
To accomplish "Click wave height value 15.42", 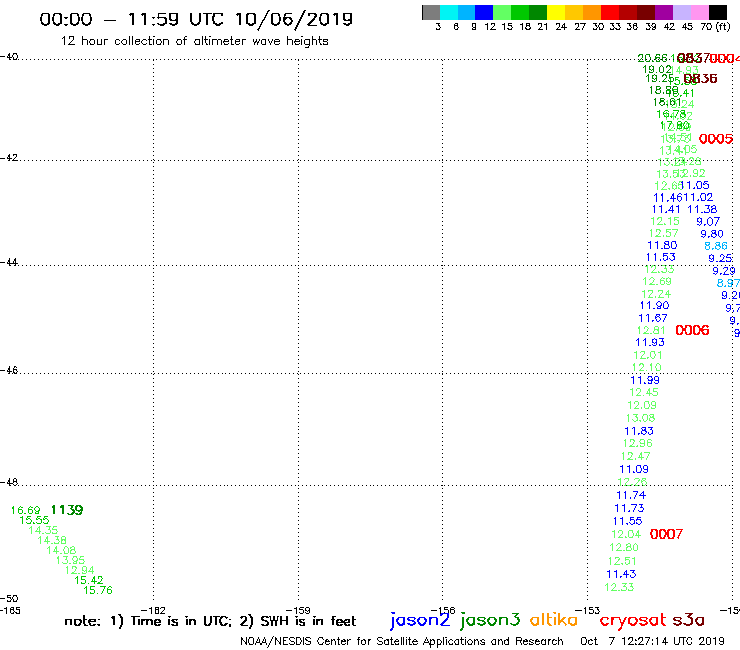I will coord(89,580).
